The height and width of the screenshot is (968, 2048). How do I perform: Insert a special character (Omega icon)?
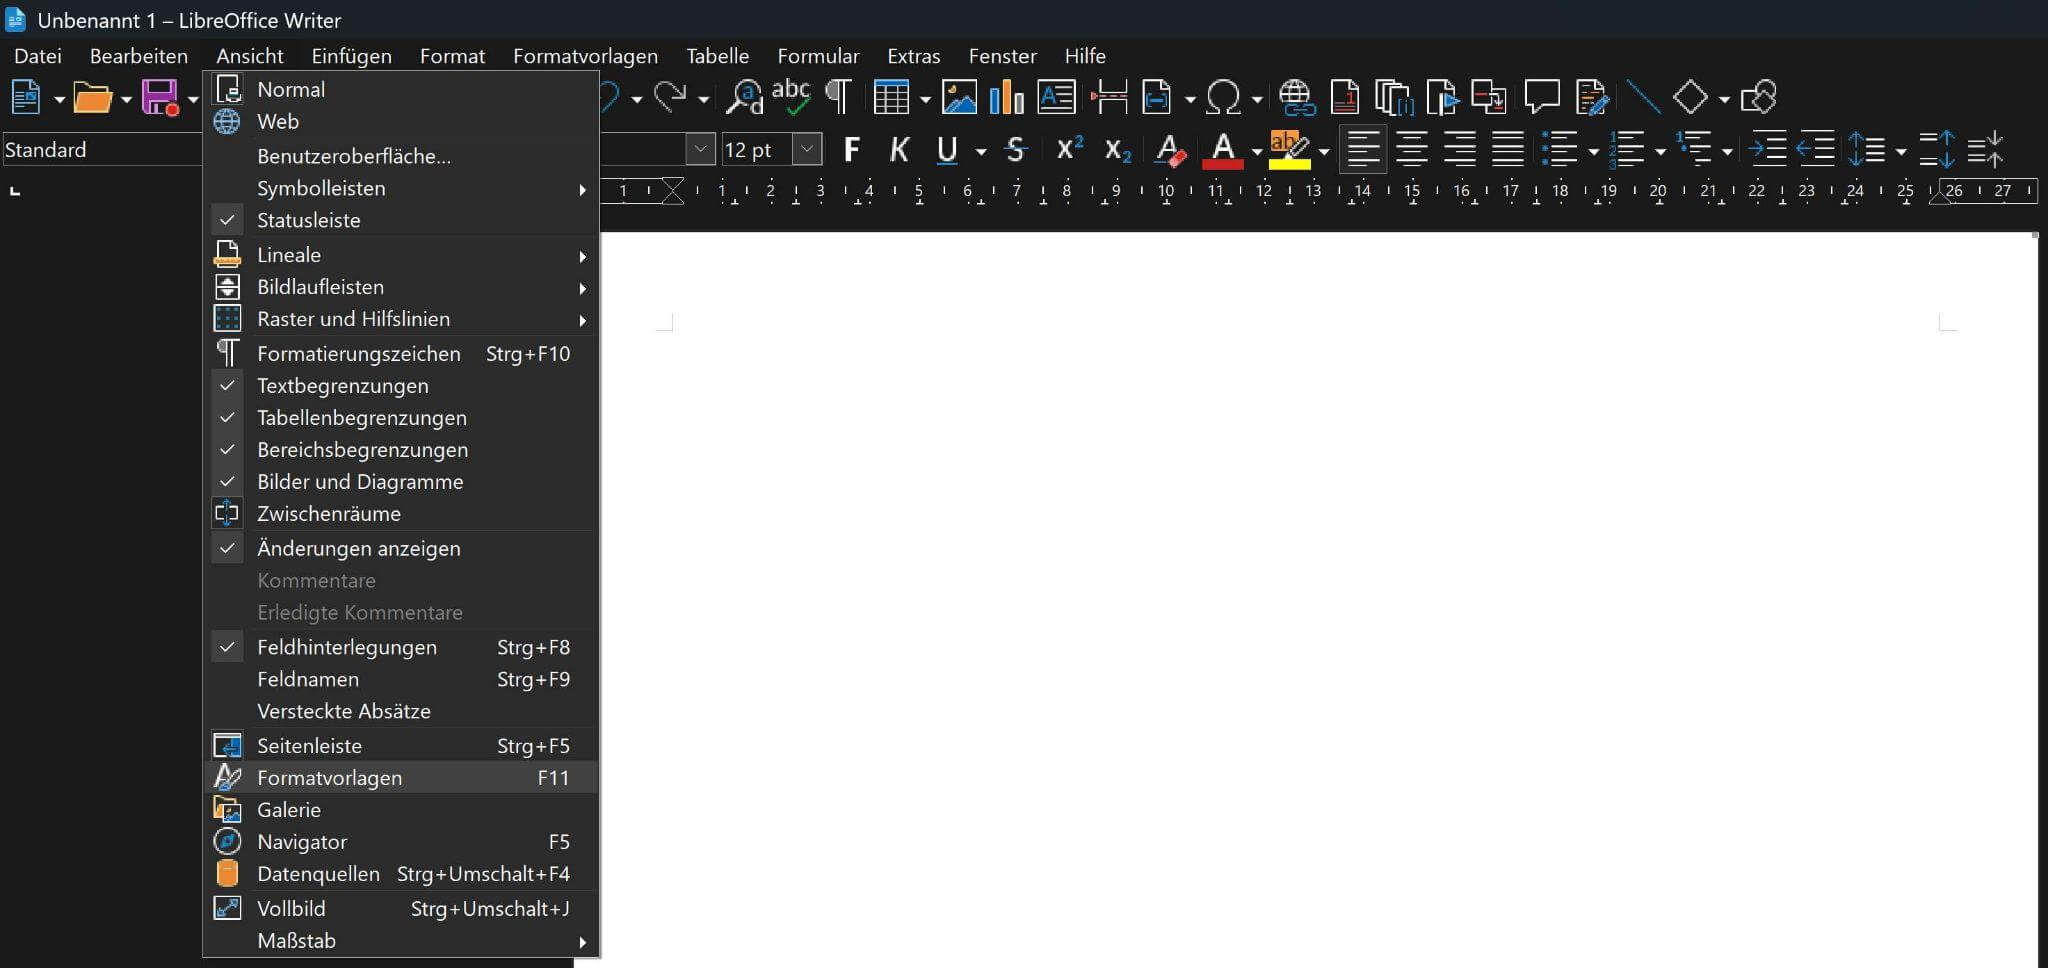[x=1225, y=97]
